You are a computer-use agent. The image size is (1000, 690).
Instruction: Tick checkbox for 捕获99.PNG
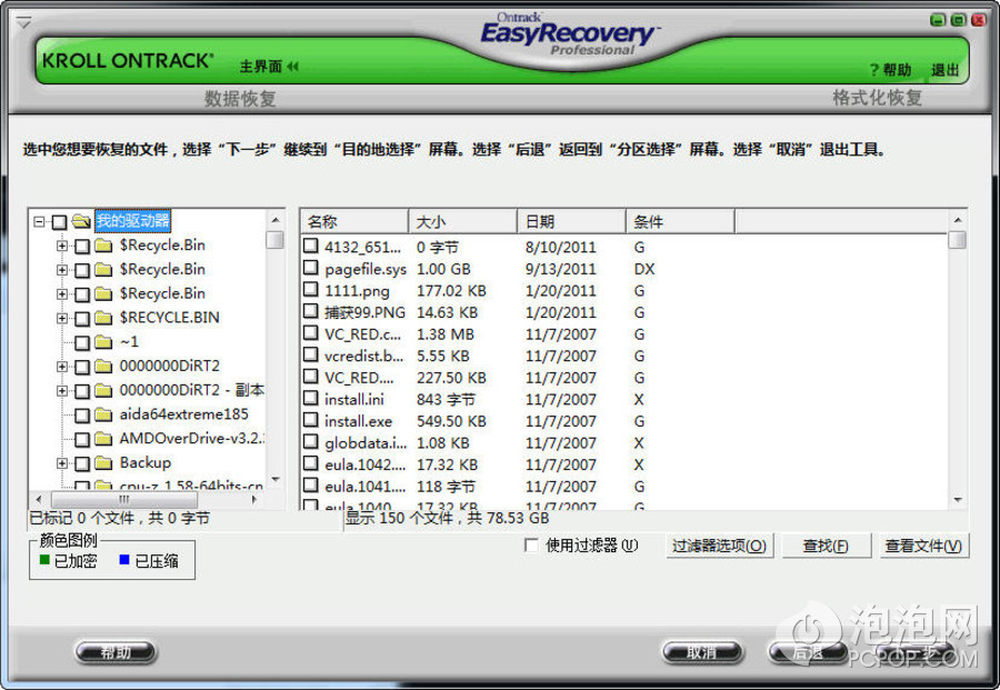click(311, 311)
